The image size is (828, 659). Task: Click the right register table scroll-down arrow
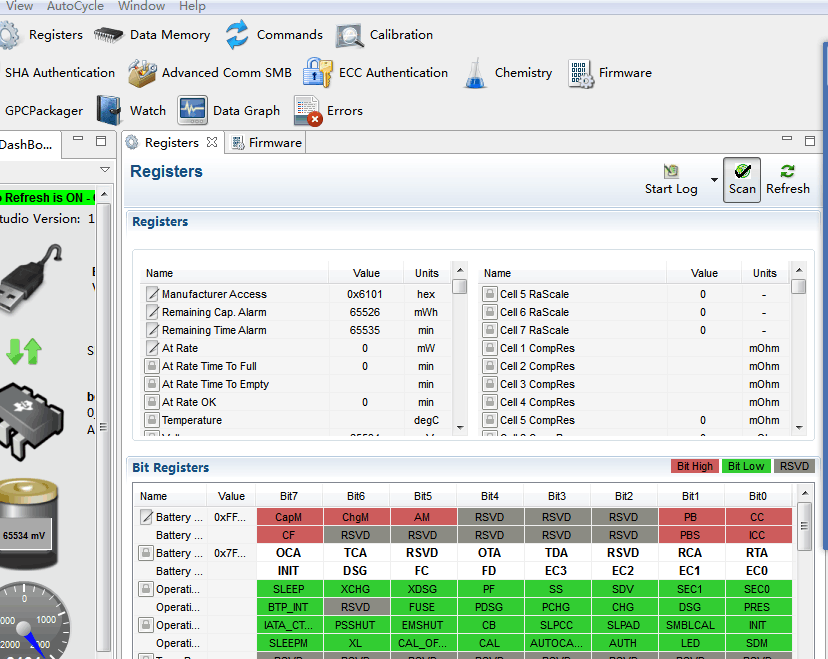click(x=799, y=428)
